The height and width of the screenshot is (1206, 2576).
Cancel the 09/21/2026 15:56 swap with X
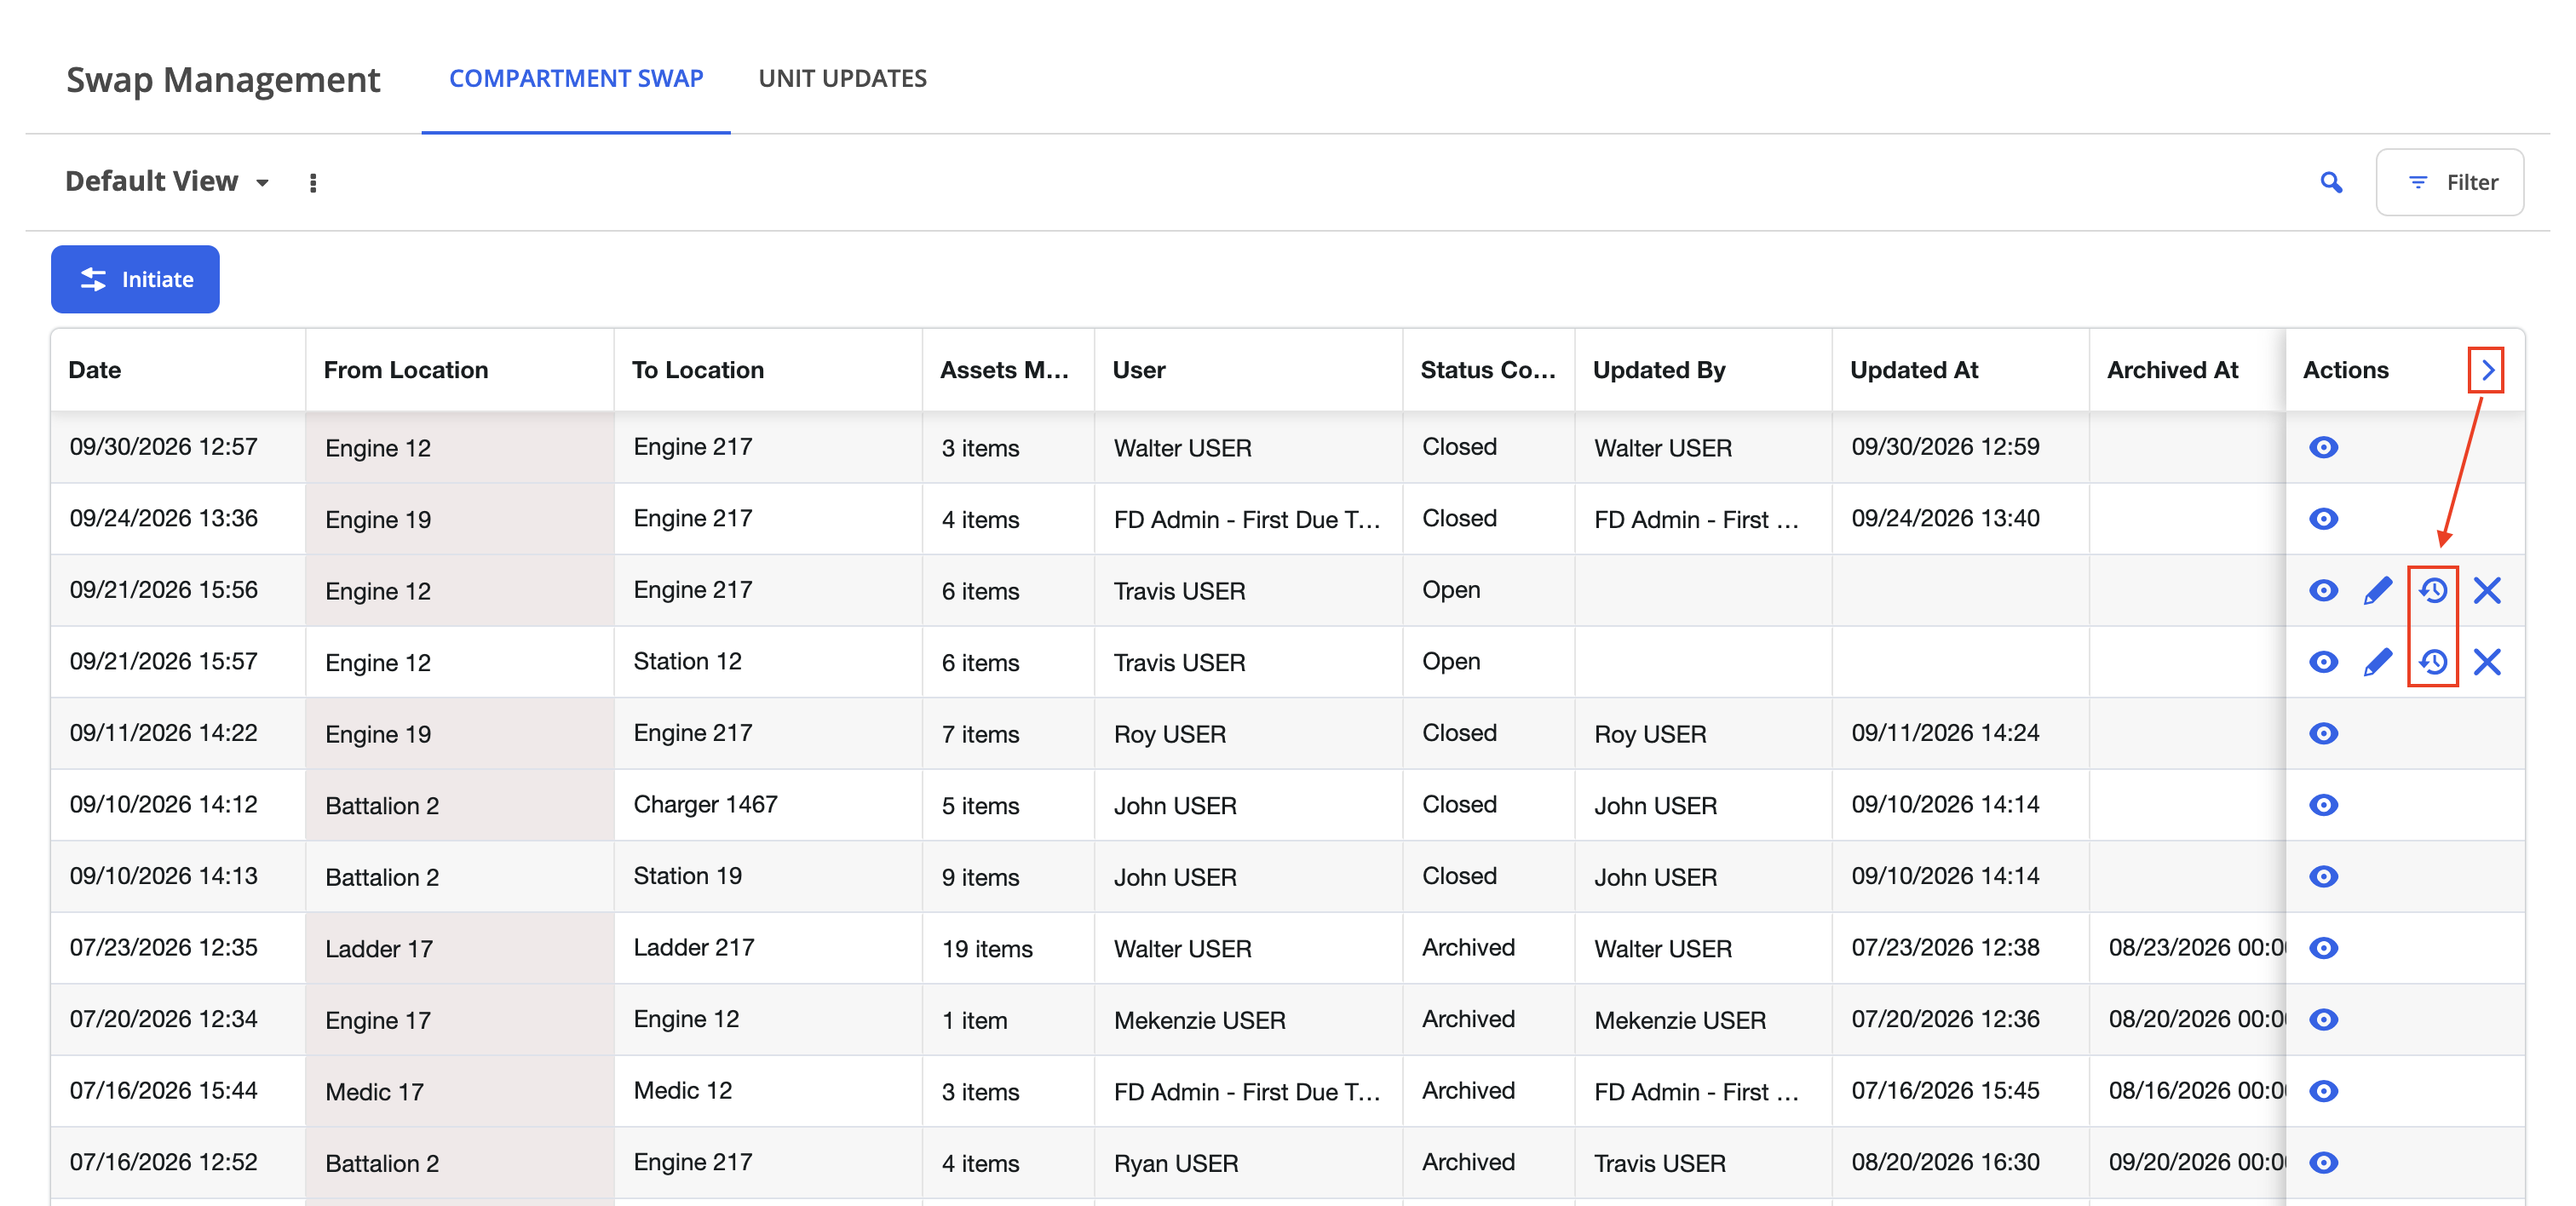[2487, 590]
